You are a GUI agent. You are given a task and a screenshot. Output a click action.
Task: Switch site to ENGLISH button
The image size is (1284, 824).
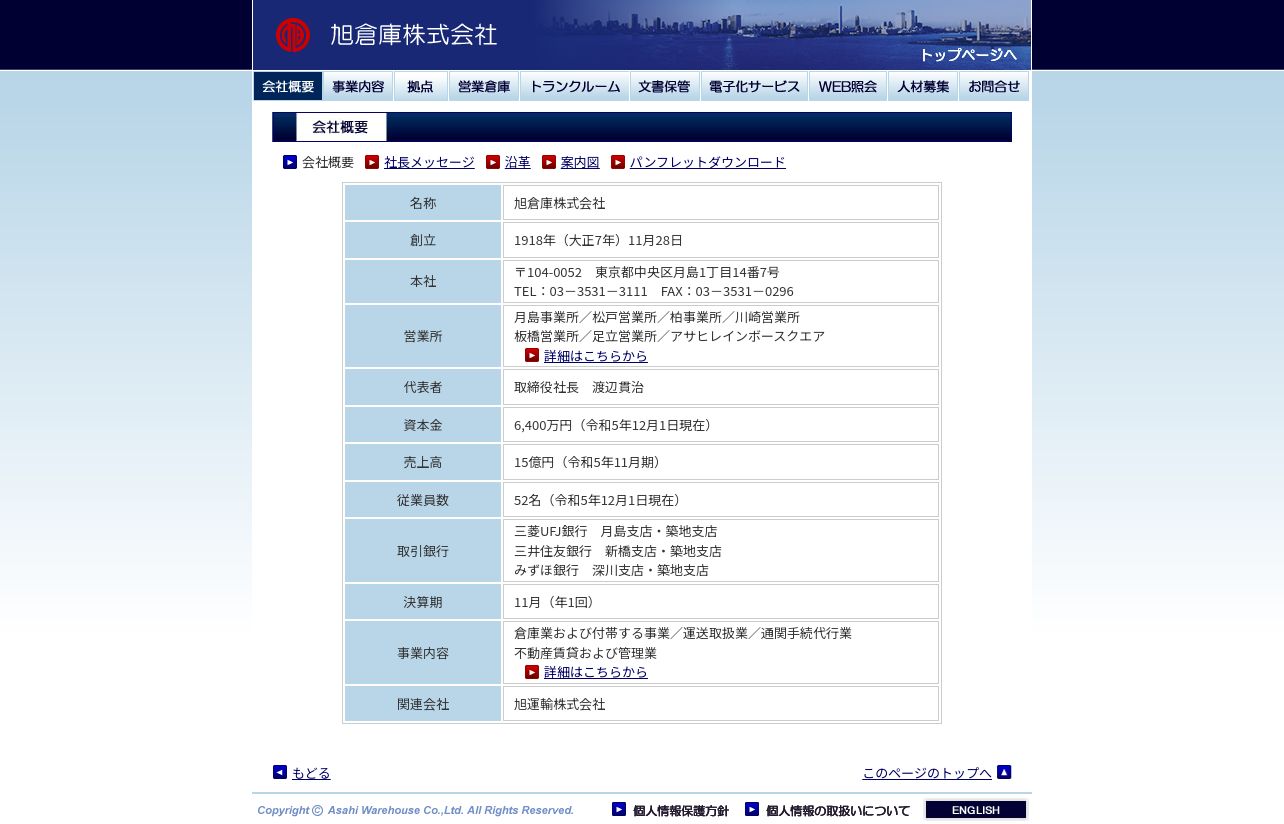point(976,810)
